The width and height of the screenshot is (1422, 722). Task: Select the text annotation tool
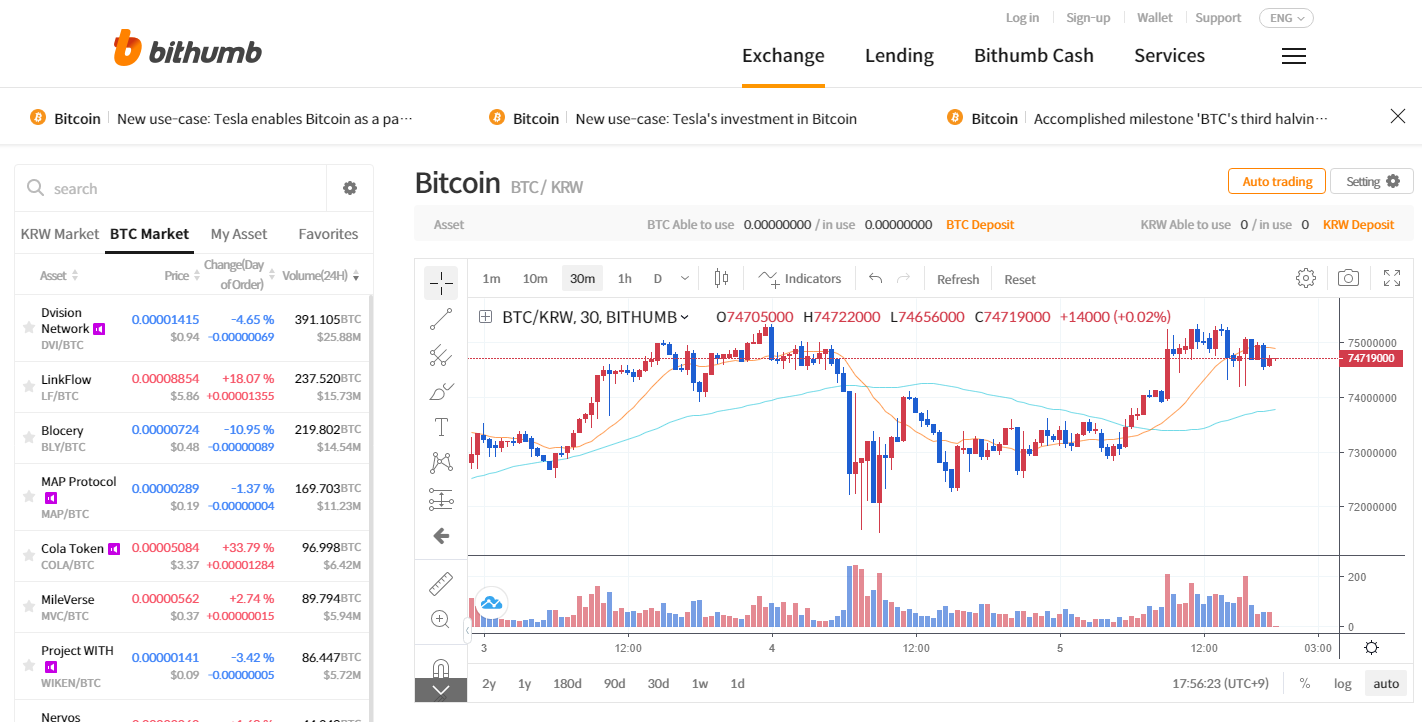pos(441,426)
